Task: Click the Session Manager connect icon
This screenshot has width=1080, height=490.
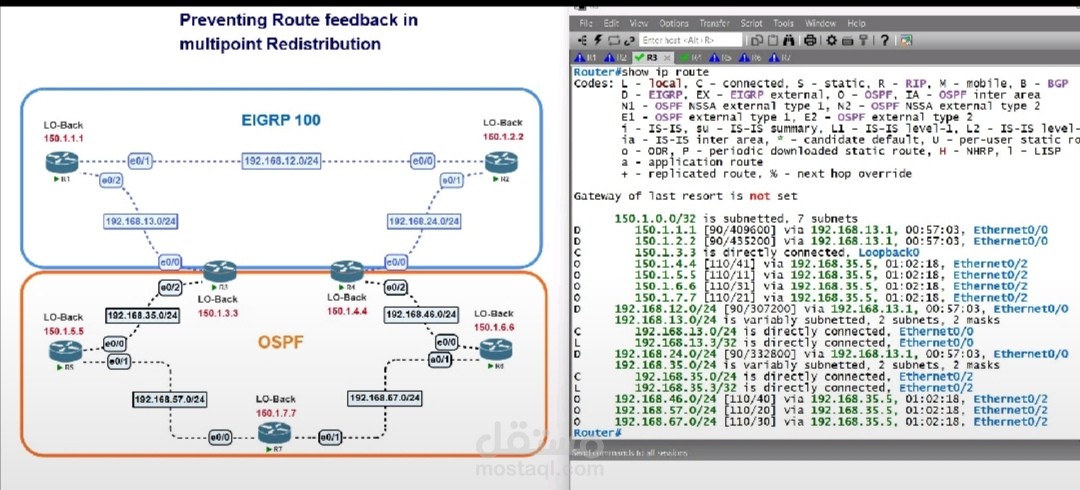Action: coord(583,41)
